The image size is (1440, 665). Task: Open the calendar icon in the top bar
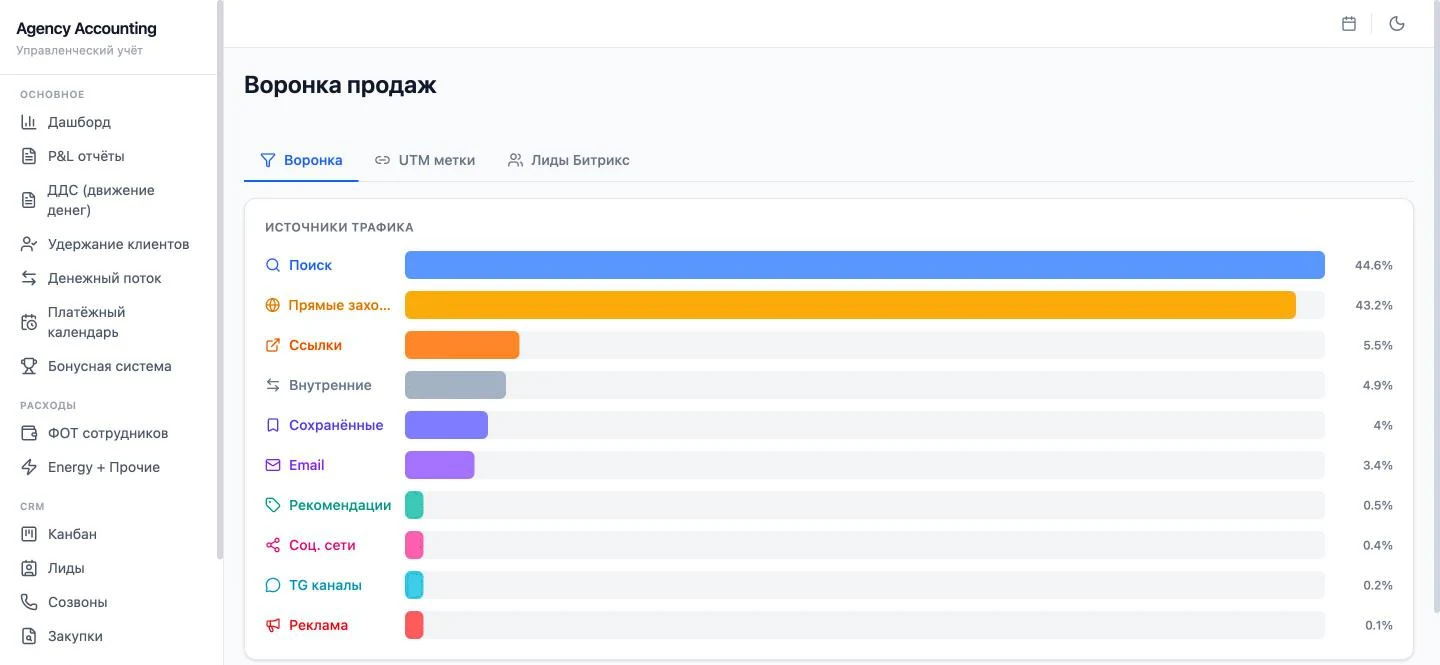click(x=1349, y=24)
